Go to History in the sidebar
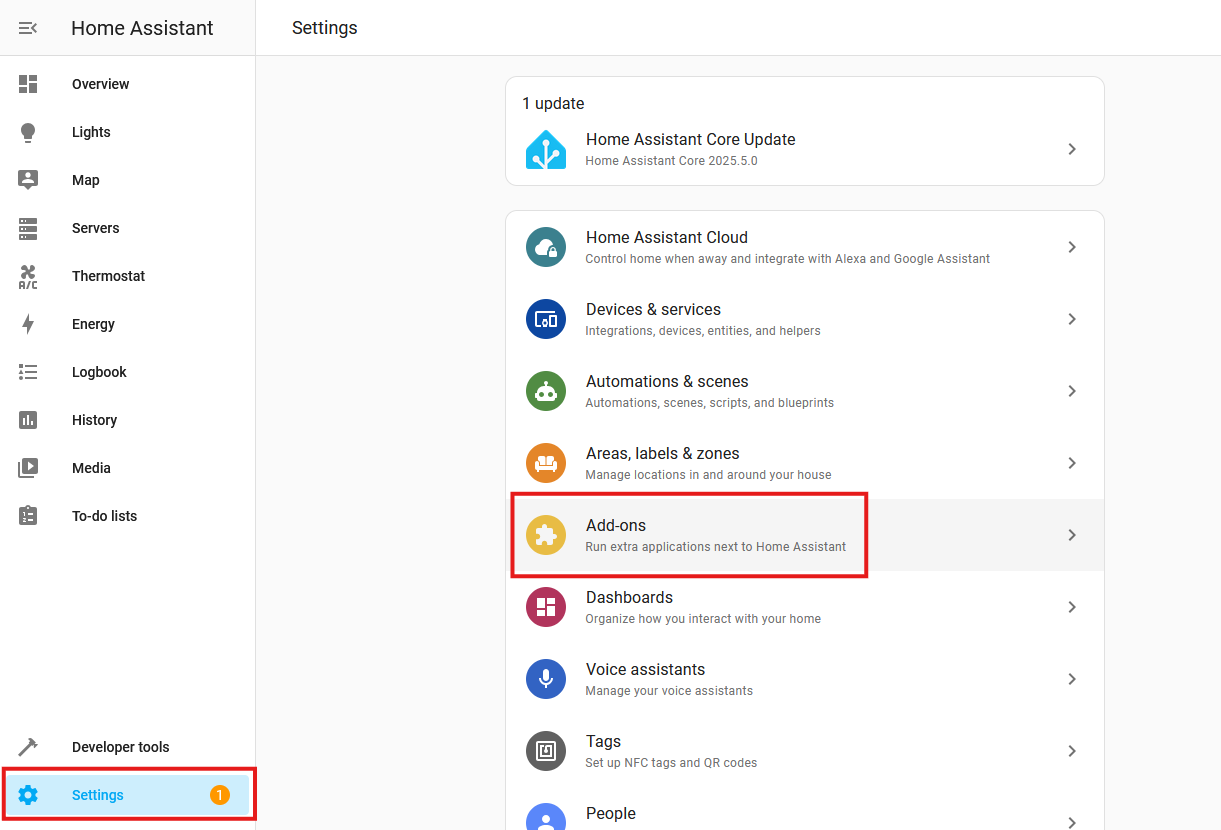Viewport: 1221px width, 830px height. pyautogui.click(x=94, y=420)
